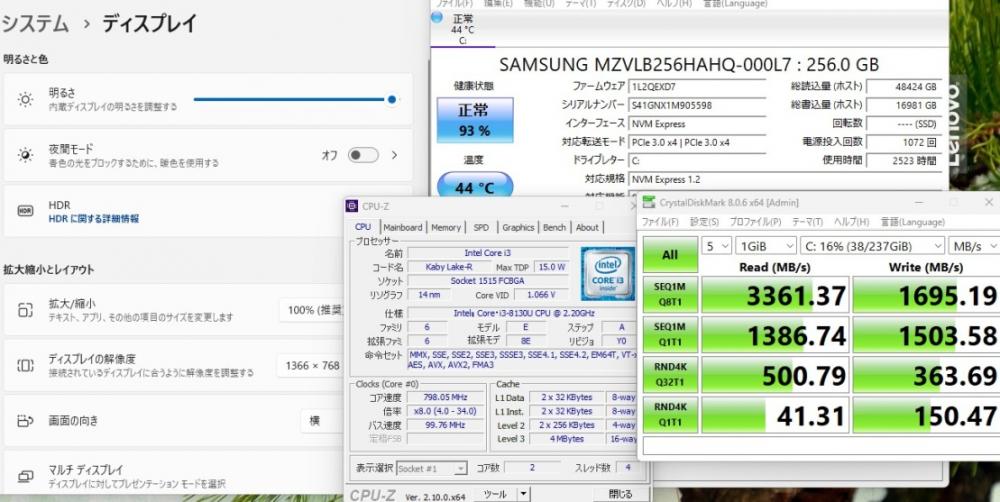This screenshot has width=1000, height=502.
Task: Switch to the SPD tab in CPU-Z
Action: [x=482, y=227]
